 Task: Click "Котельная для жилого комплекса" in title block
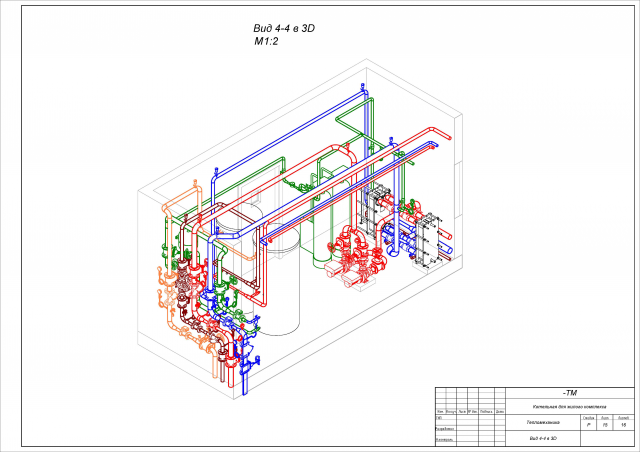[570, 407]
